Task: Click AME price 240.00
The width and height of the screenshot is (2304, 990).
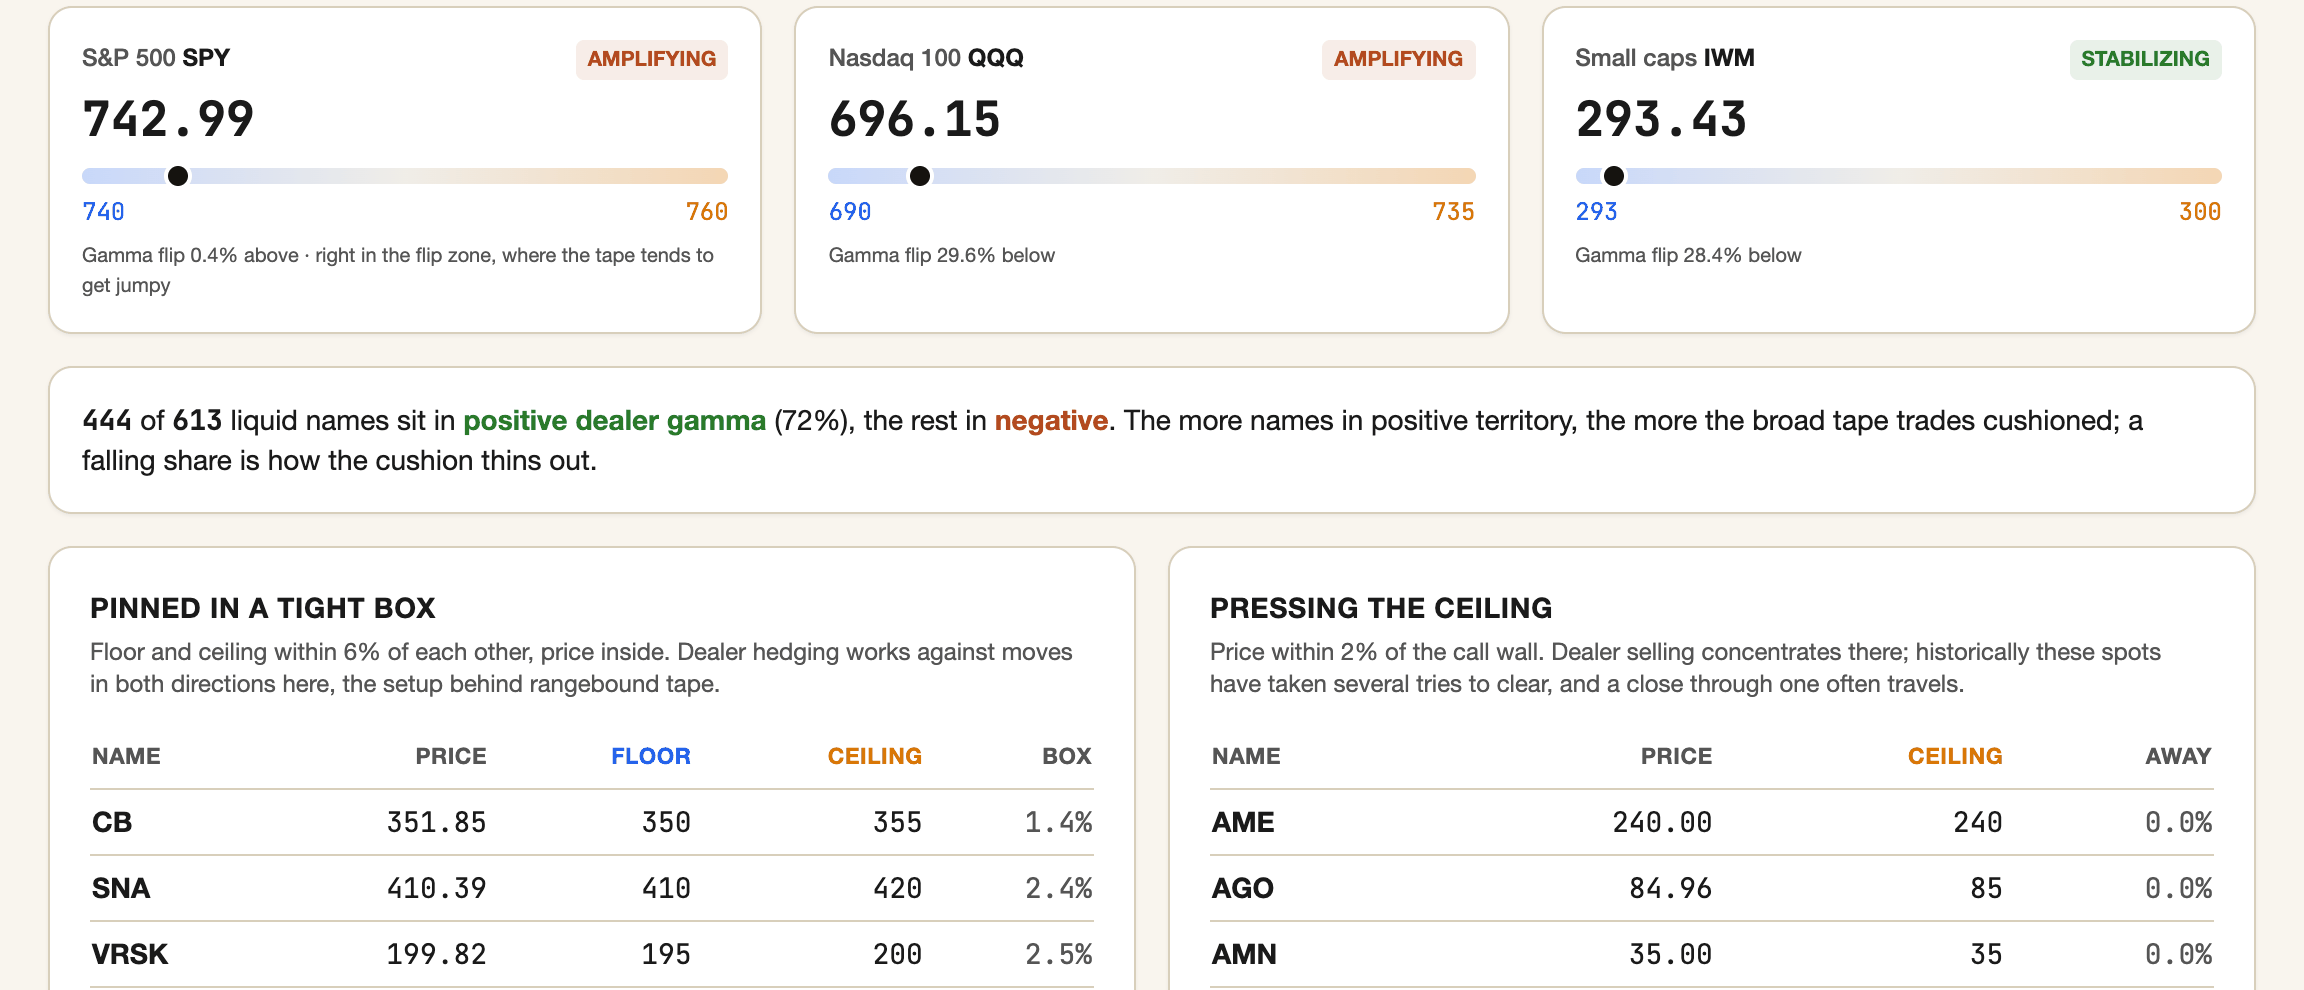Action: point(1662,822)
